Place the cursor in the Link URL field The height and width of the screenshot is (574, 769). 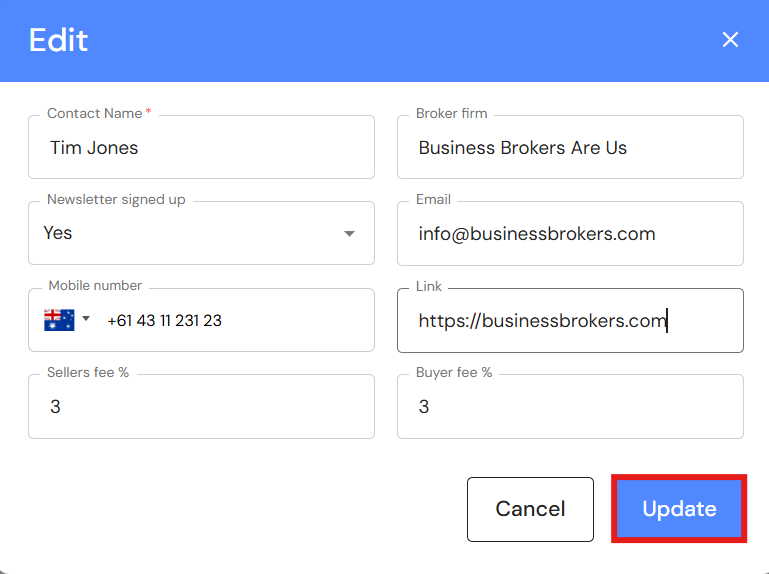coord(570,321)
